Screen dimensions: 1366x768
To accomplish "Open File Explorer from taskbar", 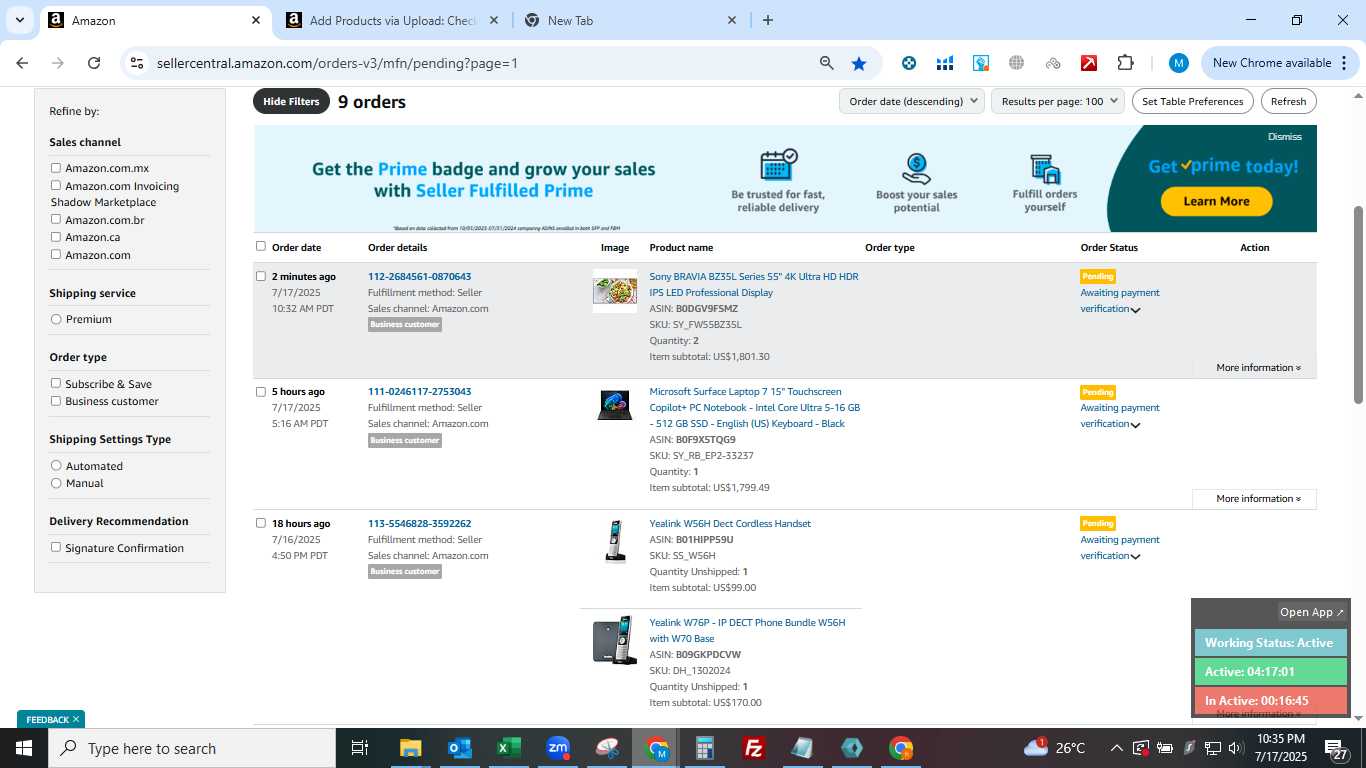I will [410, 748].
